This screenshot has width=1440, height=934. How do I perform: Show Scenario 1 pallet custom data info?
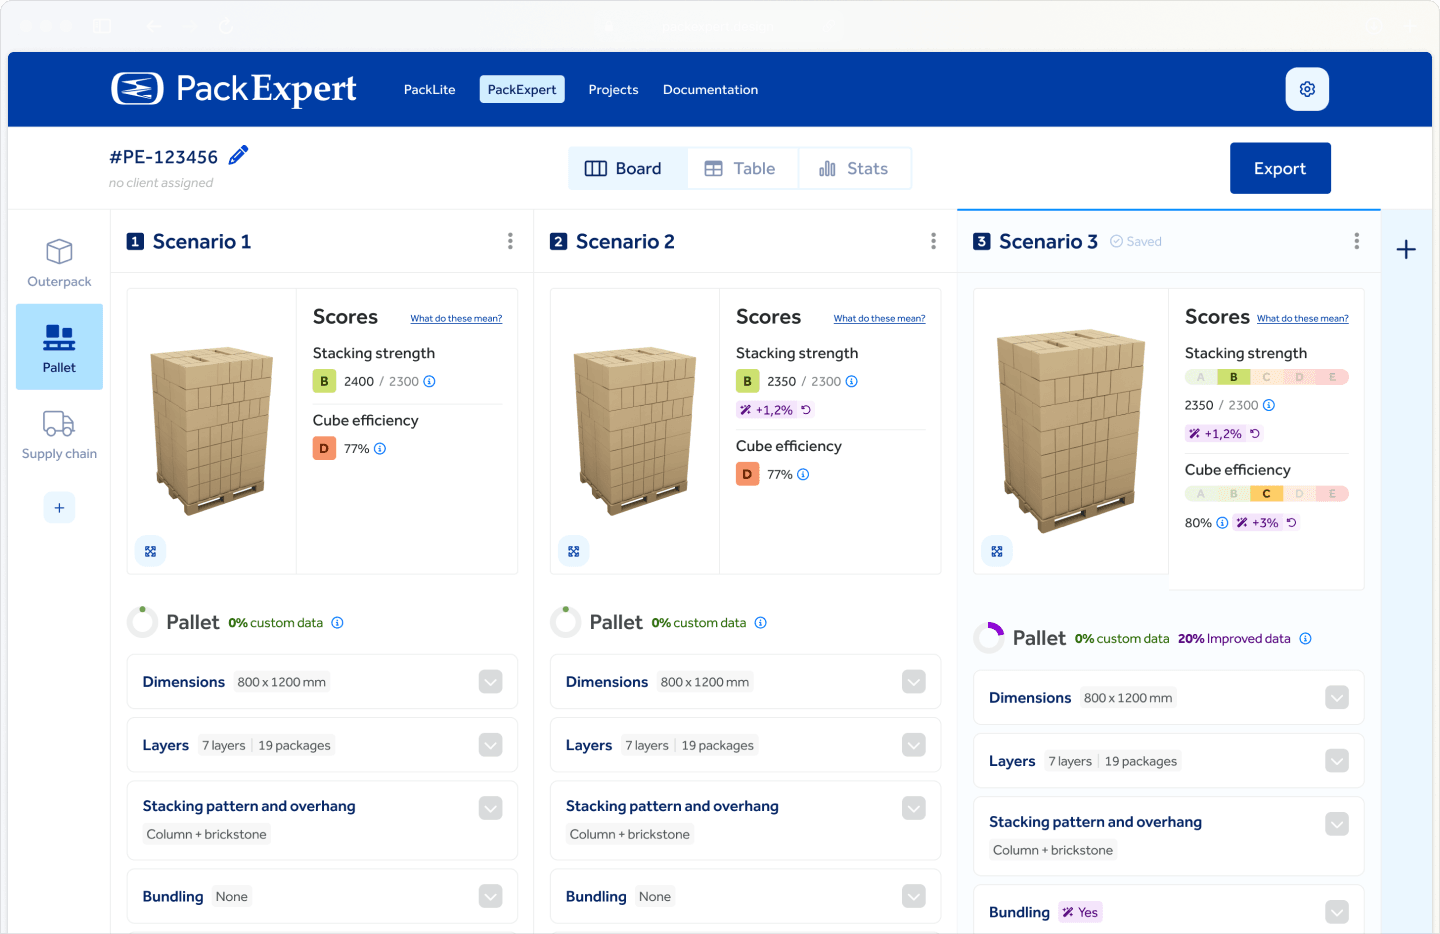(337, 623)
